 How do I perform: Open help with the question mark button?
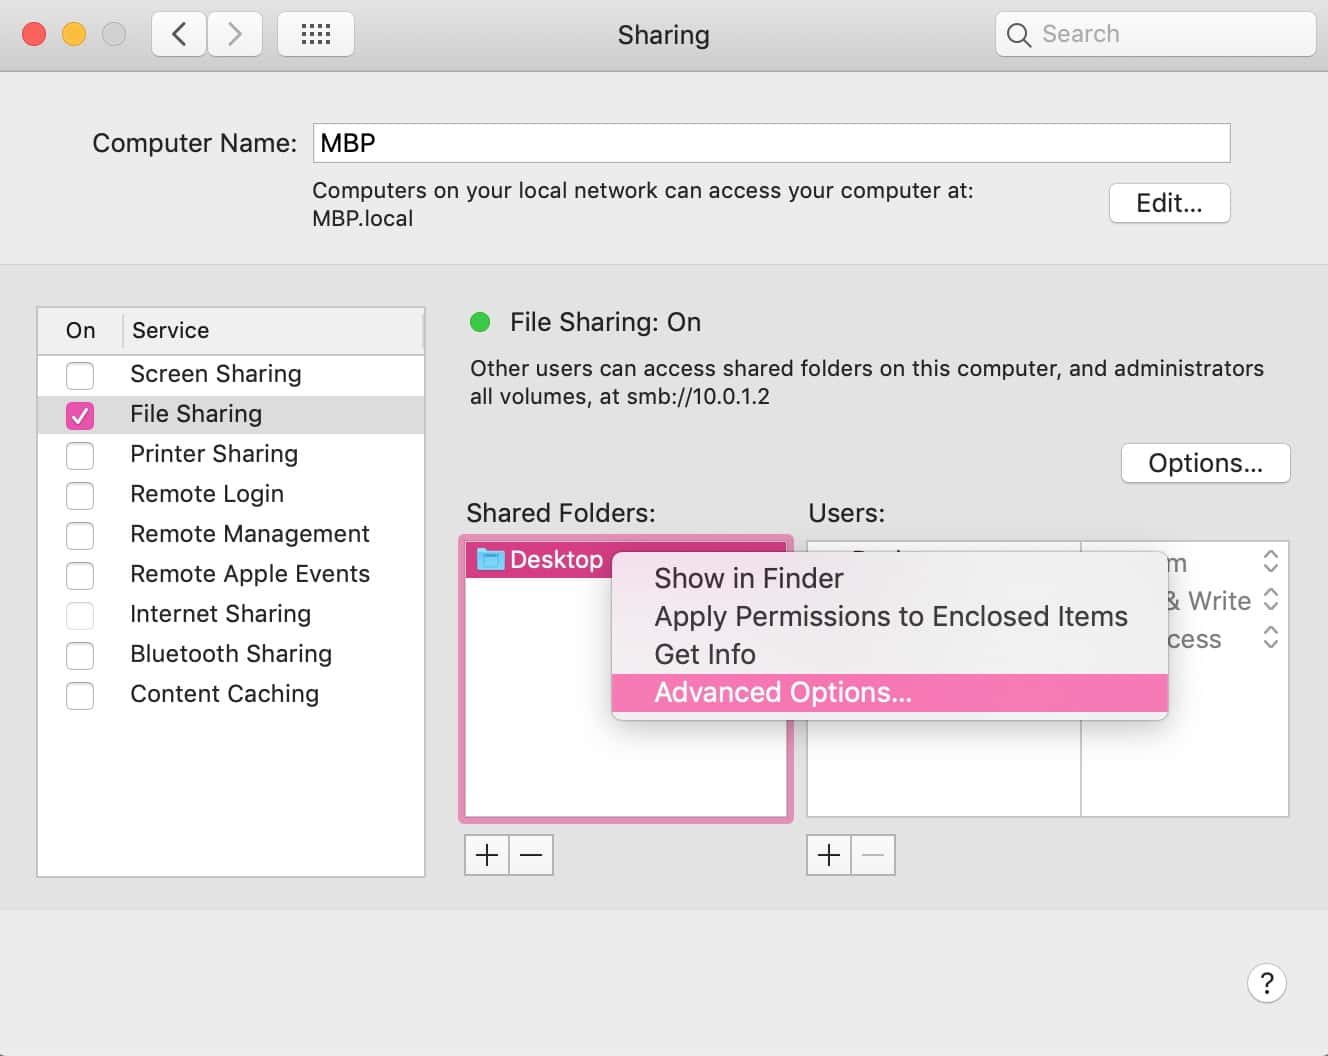click(x=1266, y=983)
